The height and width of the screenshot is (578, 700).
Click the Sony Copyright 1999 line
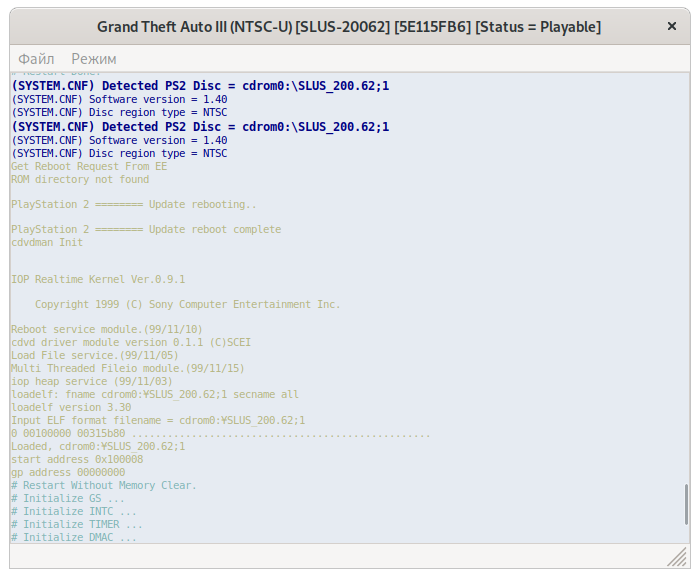tap(188, 304)
